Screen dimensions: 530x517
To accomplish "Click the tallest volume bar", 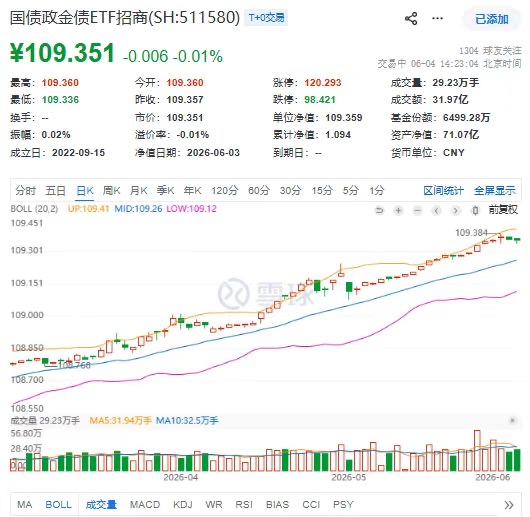I will (x=477, y=450).
